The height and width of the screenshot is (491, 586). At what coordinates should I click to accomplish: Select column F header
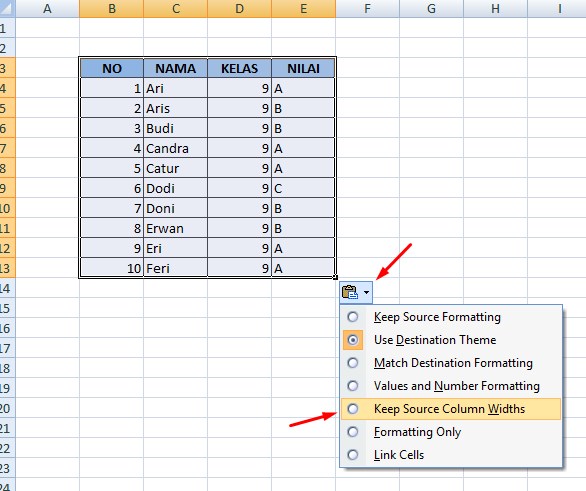[367, 8]
